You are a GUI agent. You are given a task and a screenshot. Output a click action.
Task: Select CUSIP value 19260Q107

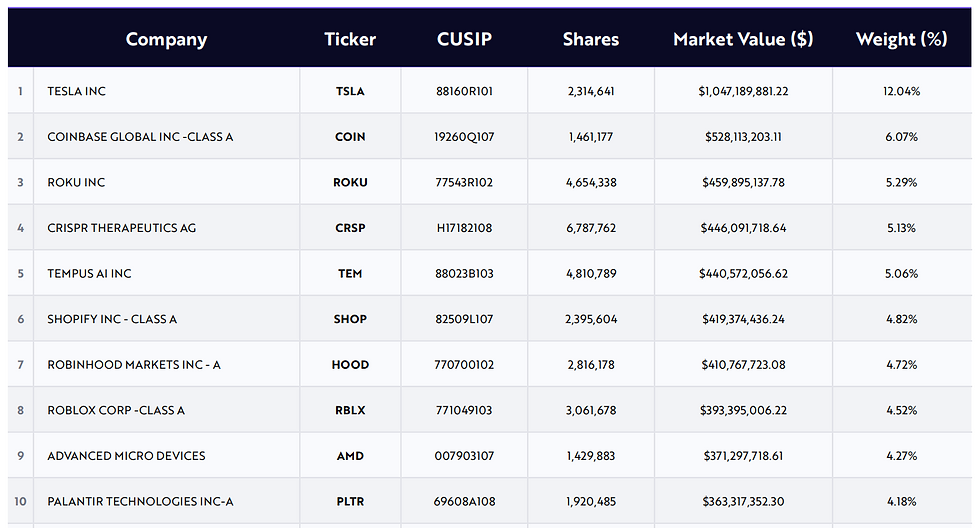coord(464,137)
